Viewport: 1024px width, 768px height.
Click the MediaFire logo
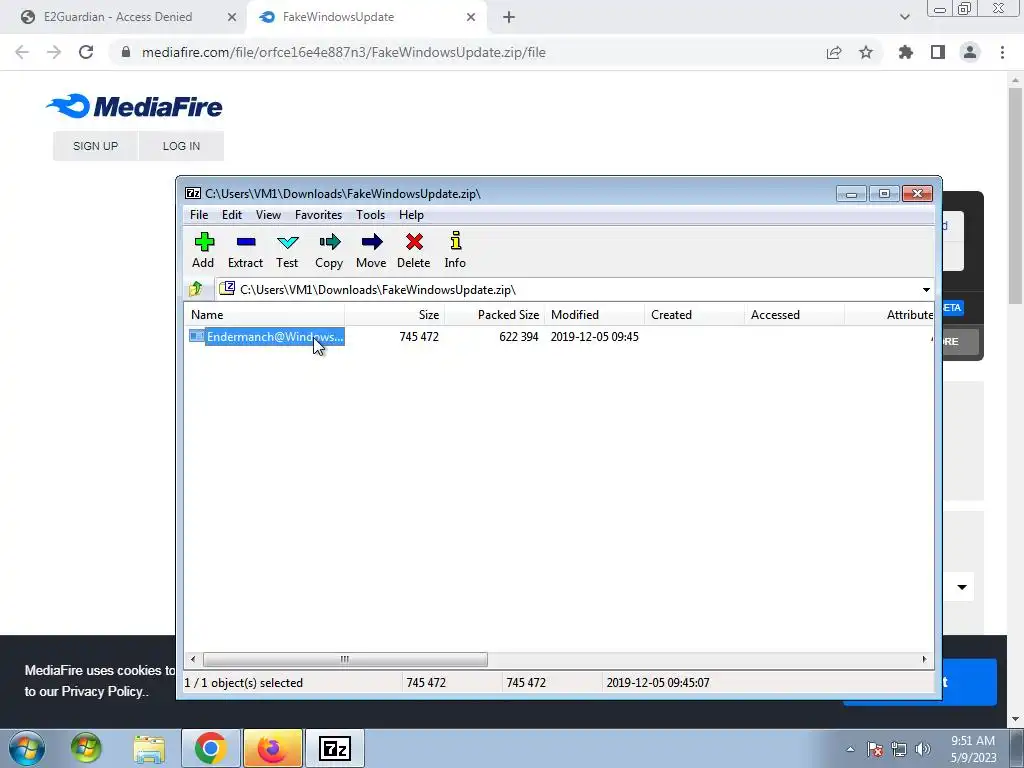coord(134,106)
